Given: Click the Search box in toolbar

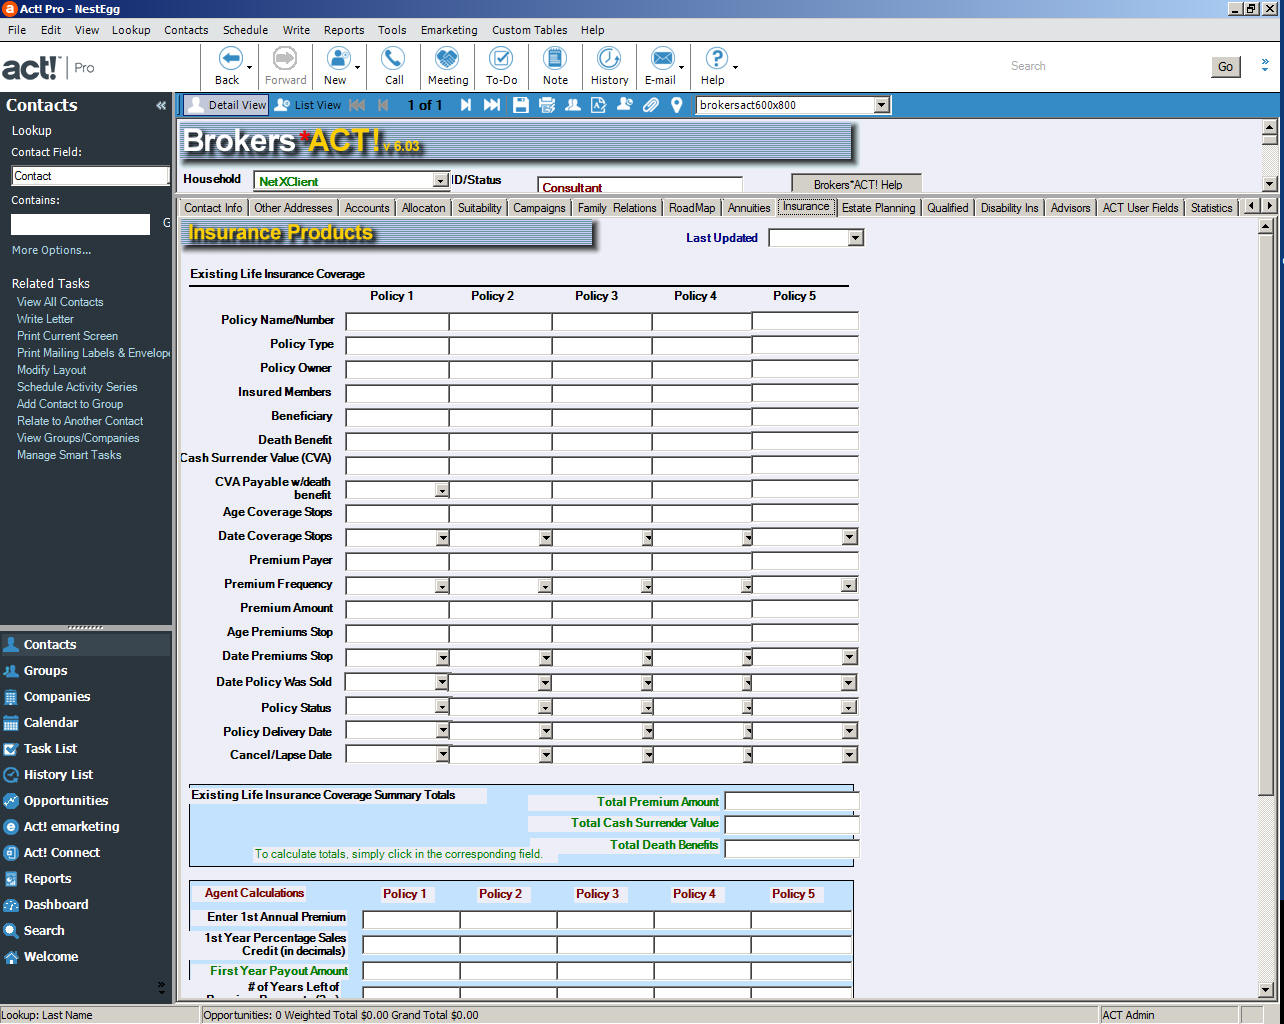Looking at the screenshot, I should [x=1105, y=66].
